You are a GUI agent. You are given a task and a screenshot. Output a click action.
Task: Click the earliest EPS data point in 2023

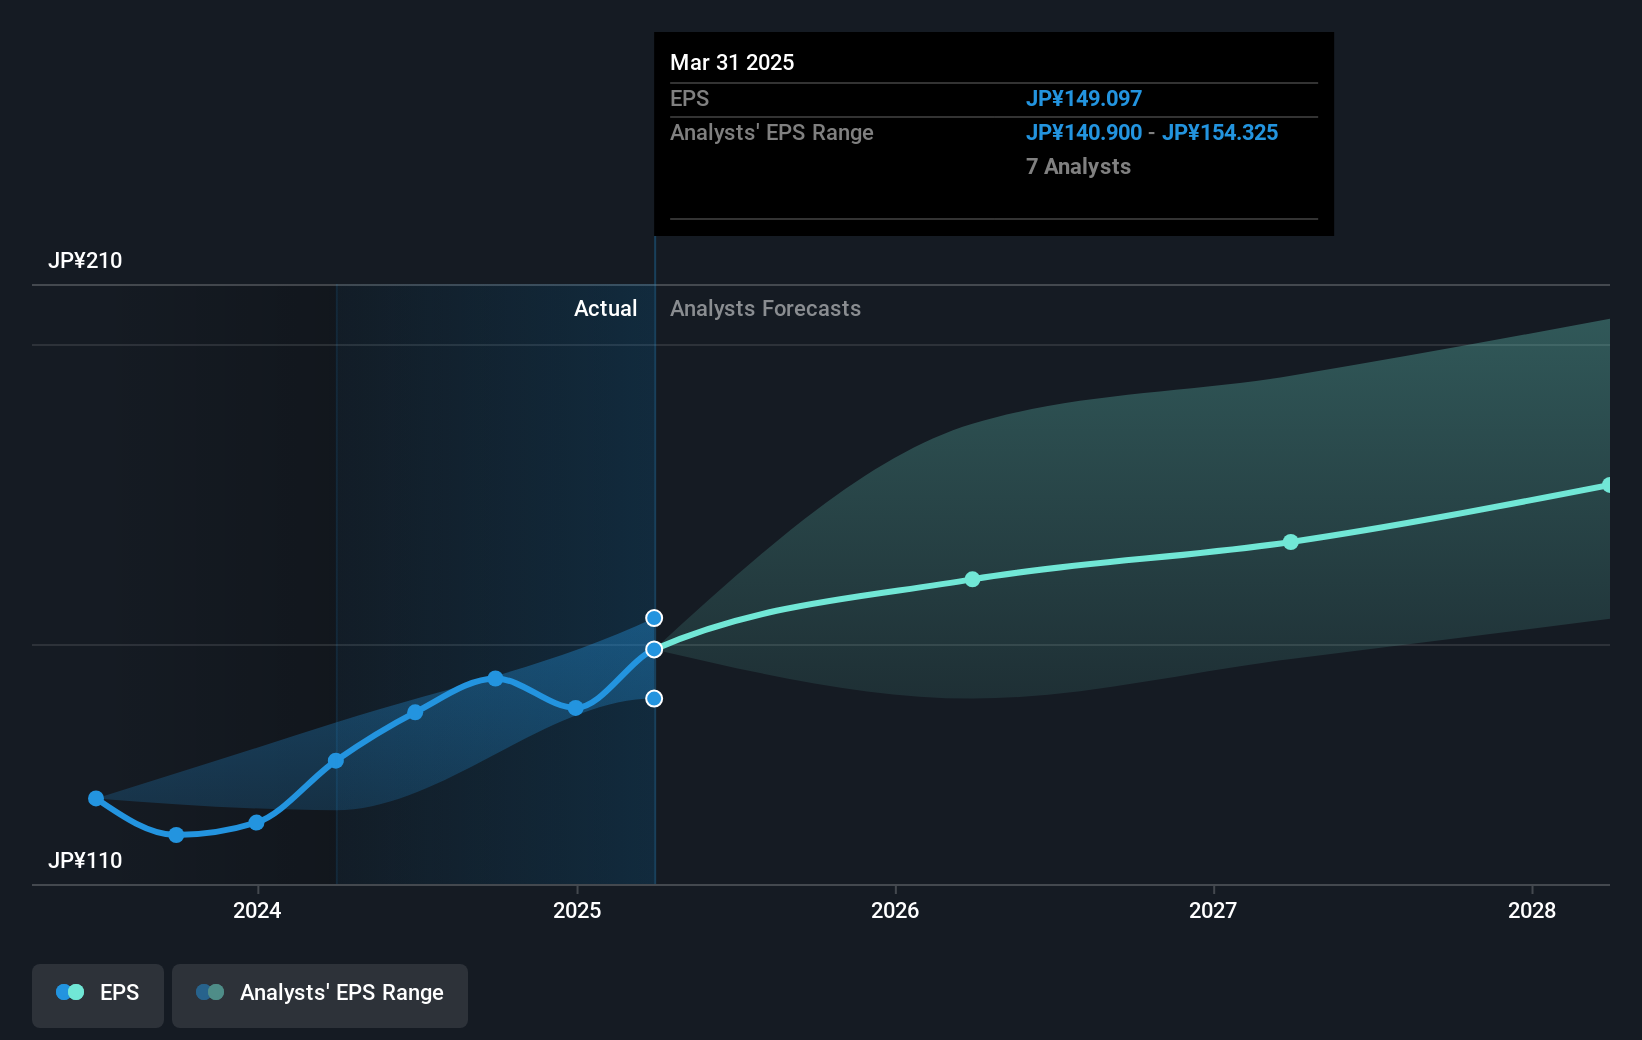pos(96,798)
